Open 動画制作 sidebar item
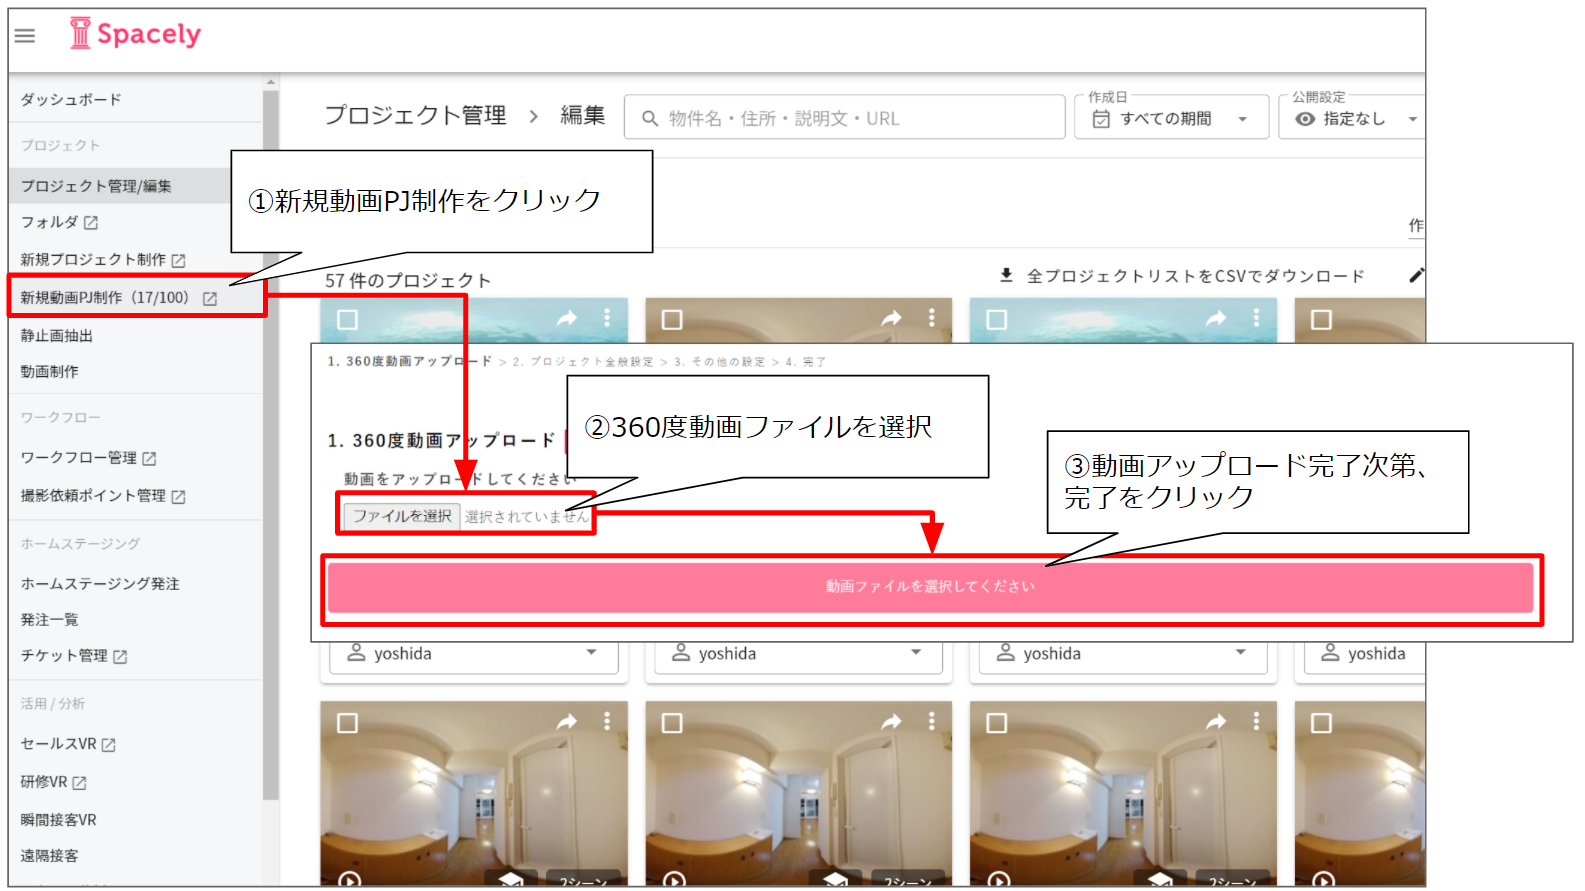The image size is (1585, 891). pyautogui.click(x=49, y=372)
